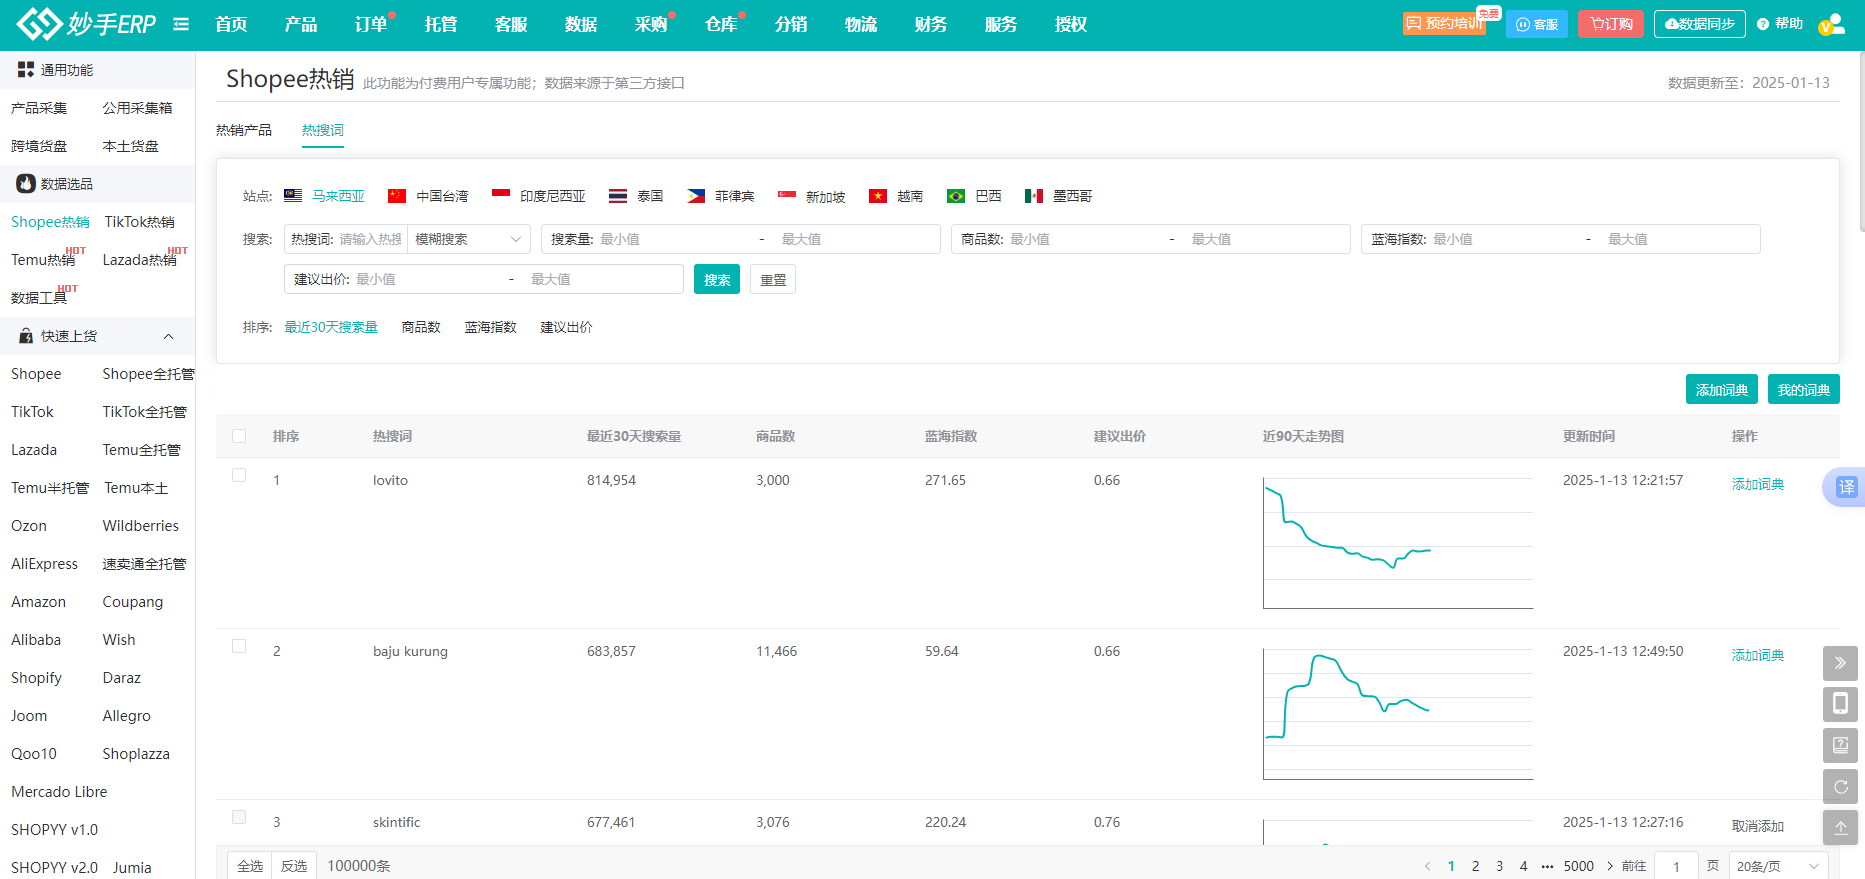This screenshot has height=879, width=1865.
Task: Click the top bar 客服 button
Action: pyautogui.click(x=1537, y=24)
